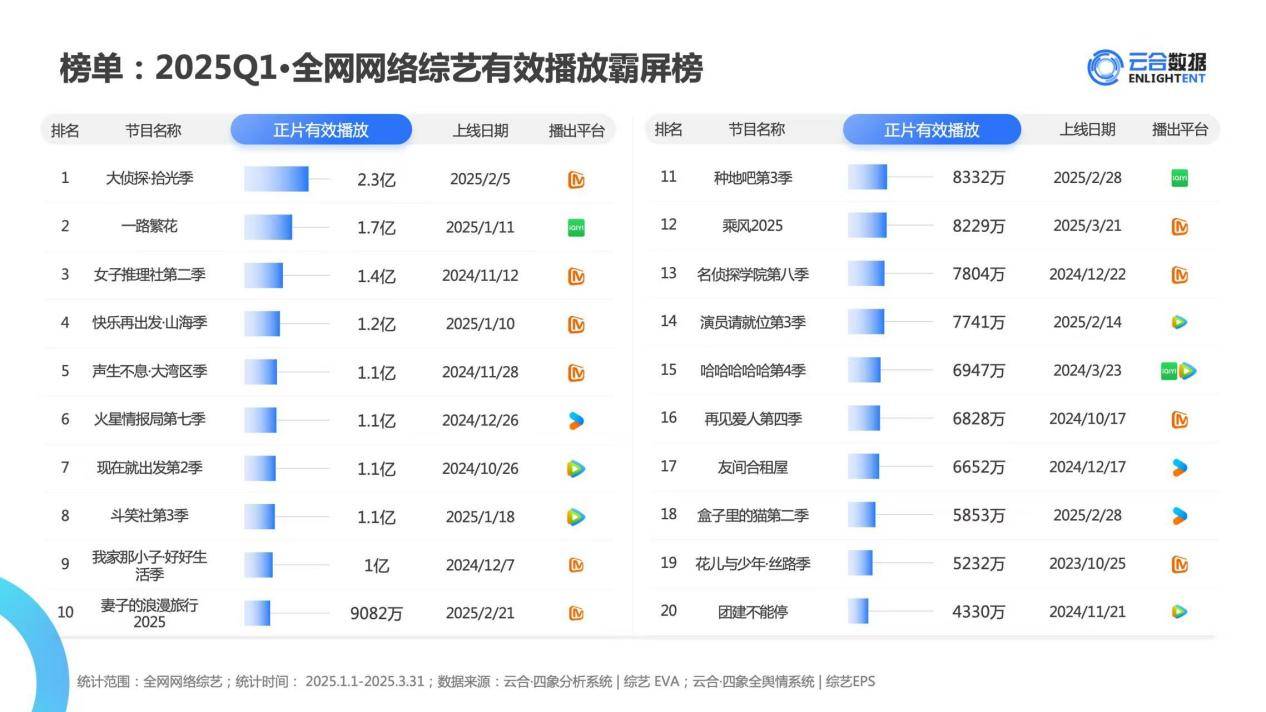
Task: Click the launch date 2024/11/12
Action: (x=480, y=275)
